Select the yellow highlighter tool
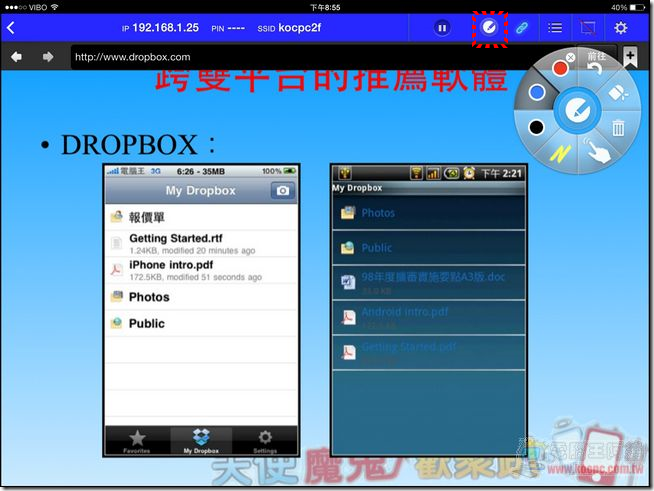654x491 pixels. coord(560,154)
